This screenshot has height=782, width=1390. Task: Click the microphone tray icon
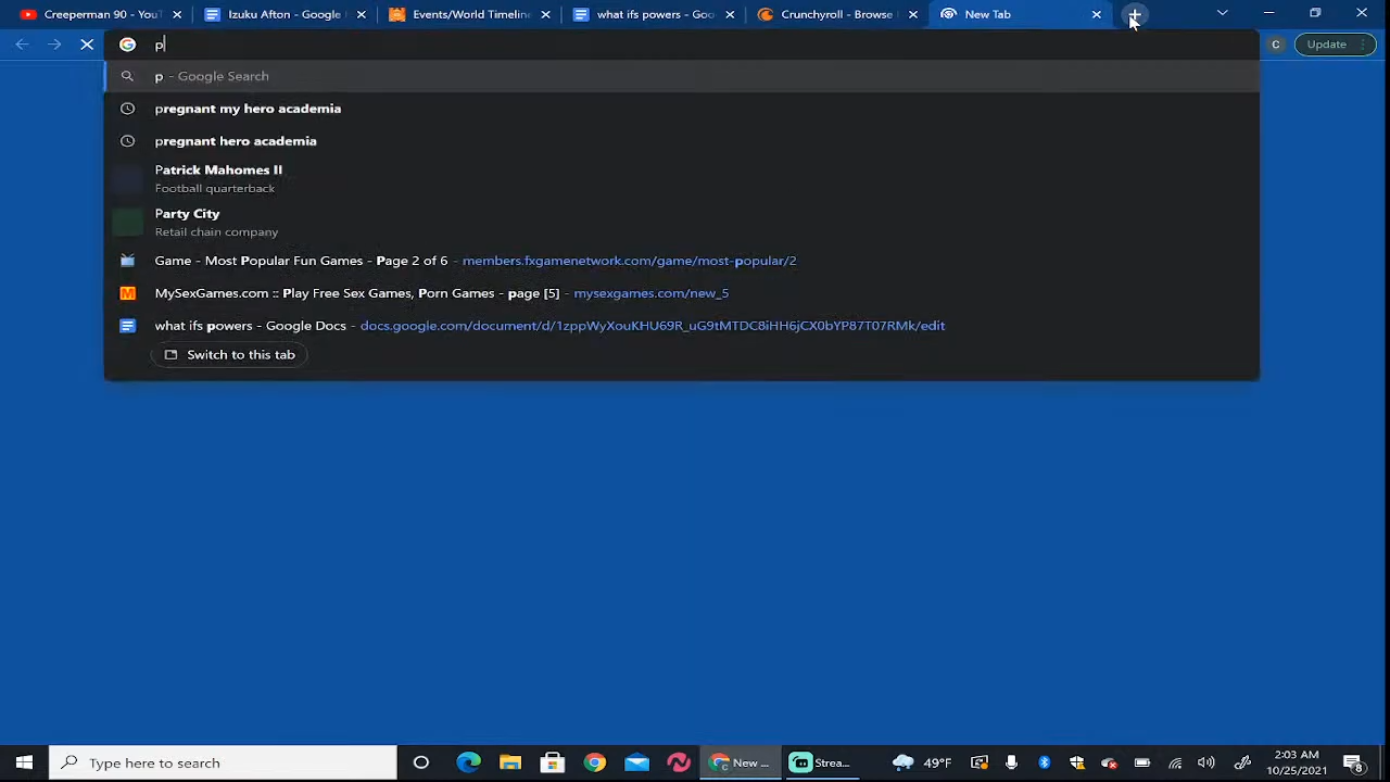point(1012,763)
